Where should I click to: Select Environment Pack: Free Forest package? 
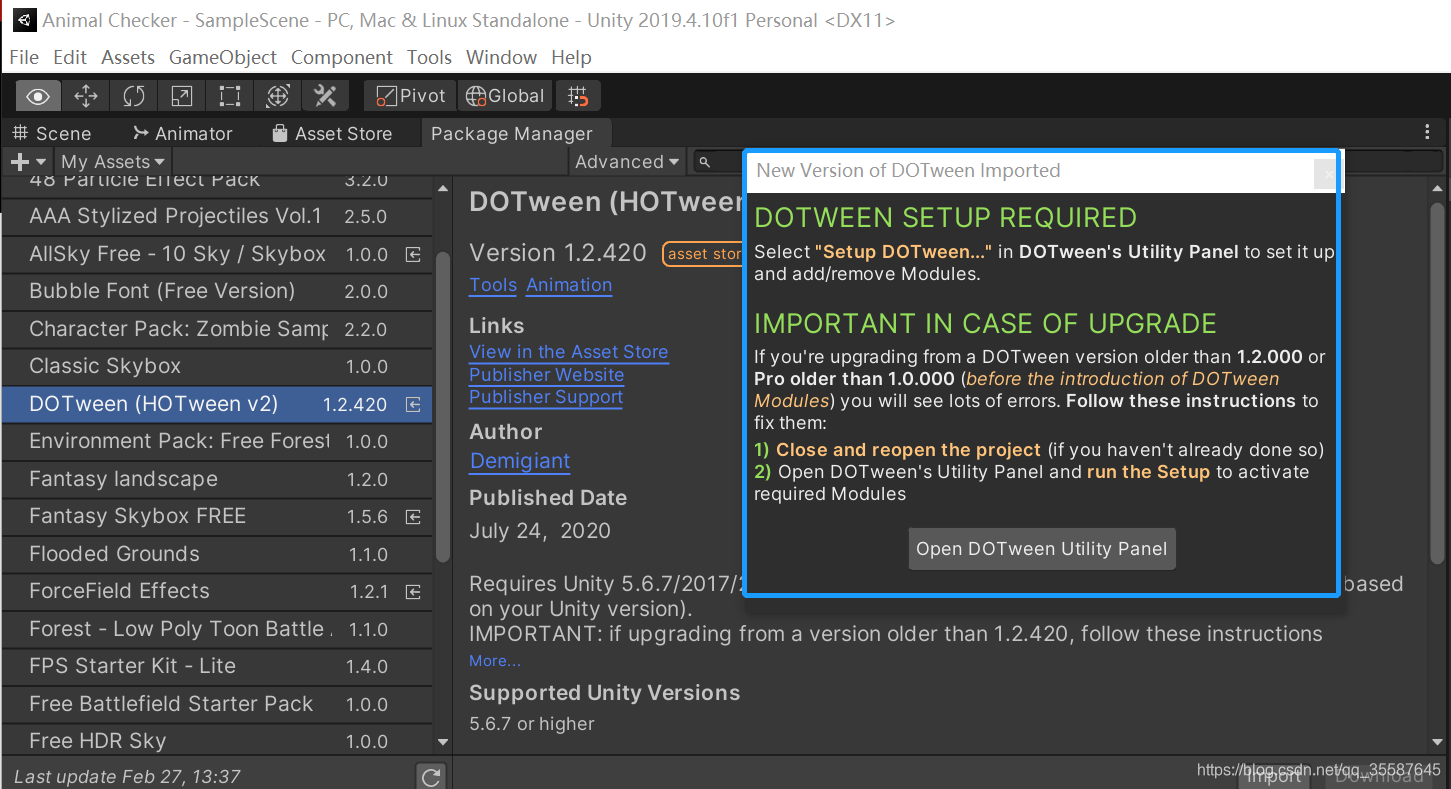[x=217, y=441]
